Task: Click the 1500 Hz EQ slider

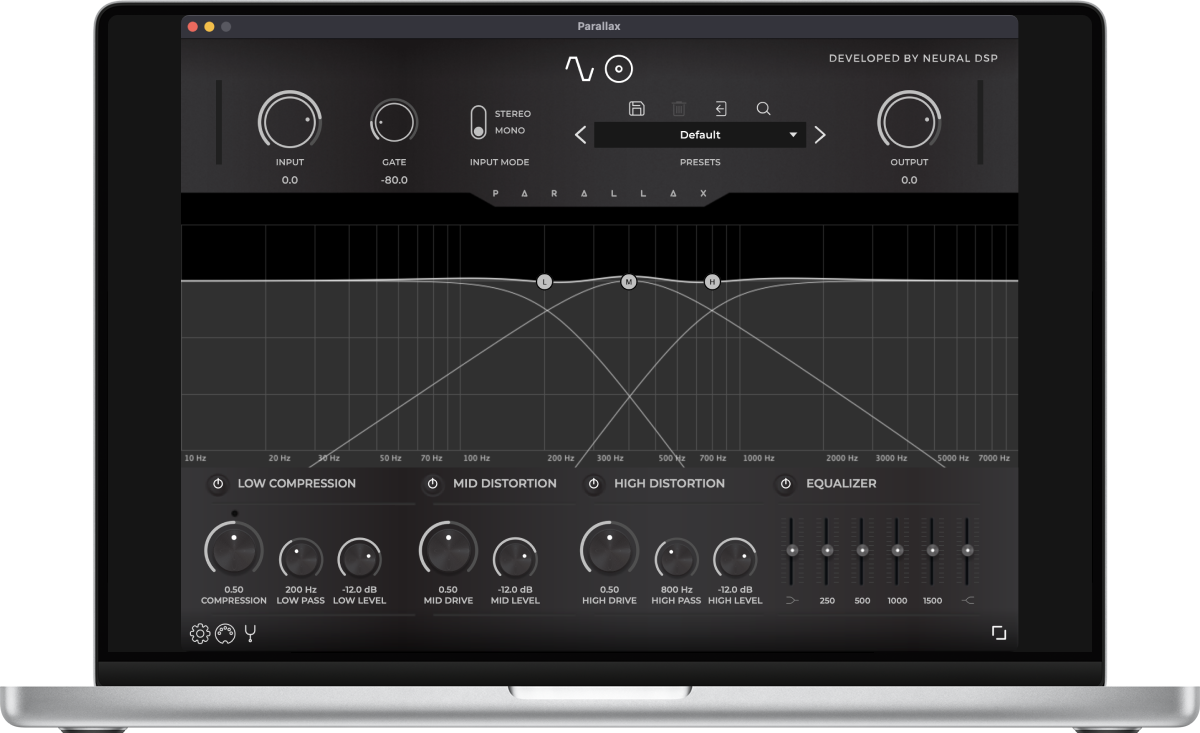Action: tap(932, 551)
